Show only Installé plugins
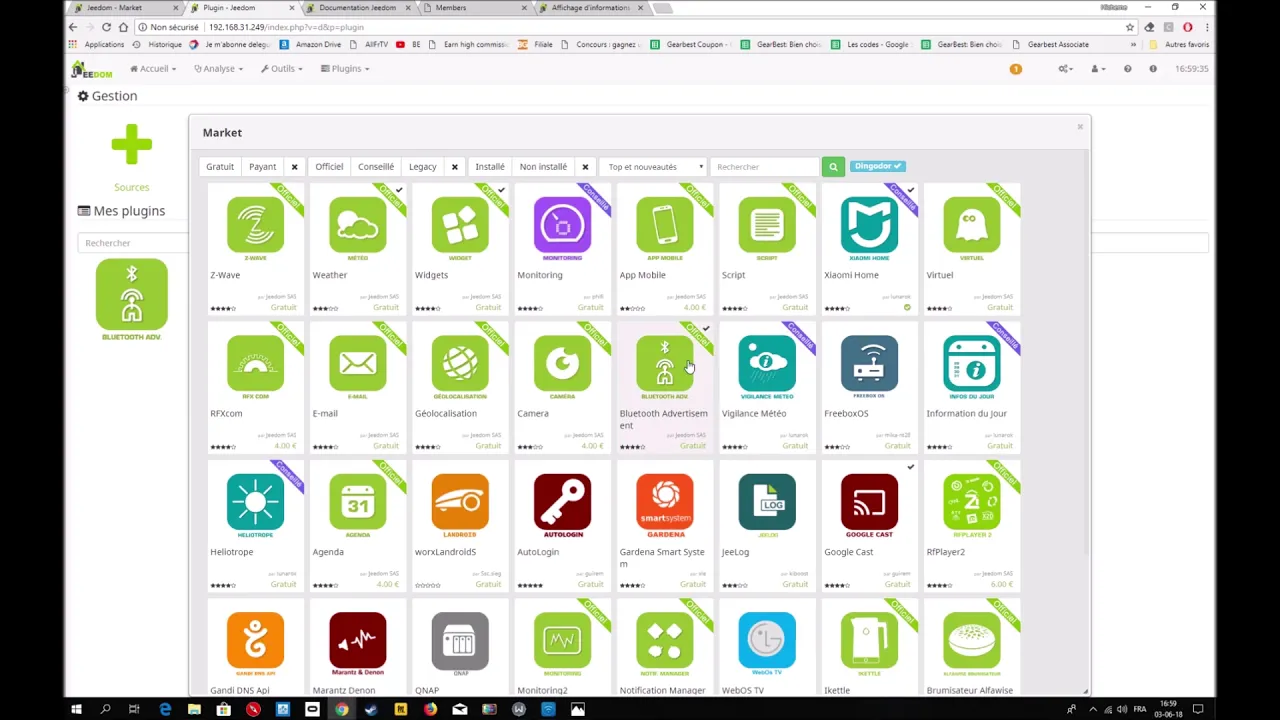The height and width of the screenshot is (720, 1280). 490,167
